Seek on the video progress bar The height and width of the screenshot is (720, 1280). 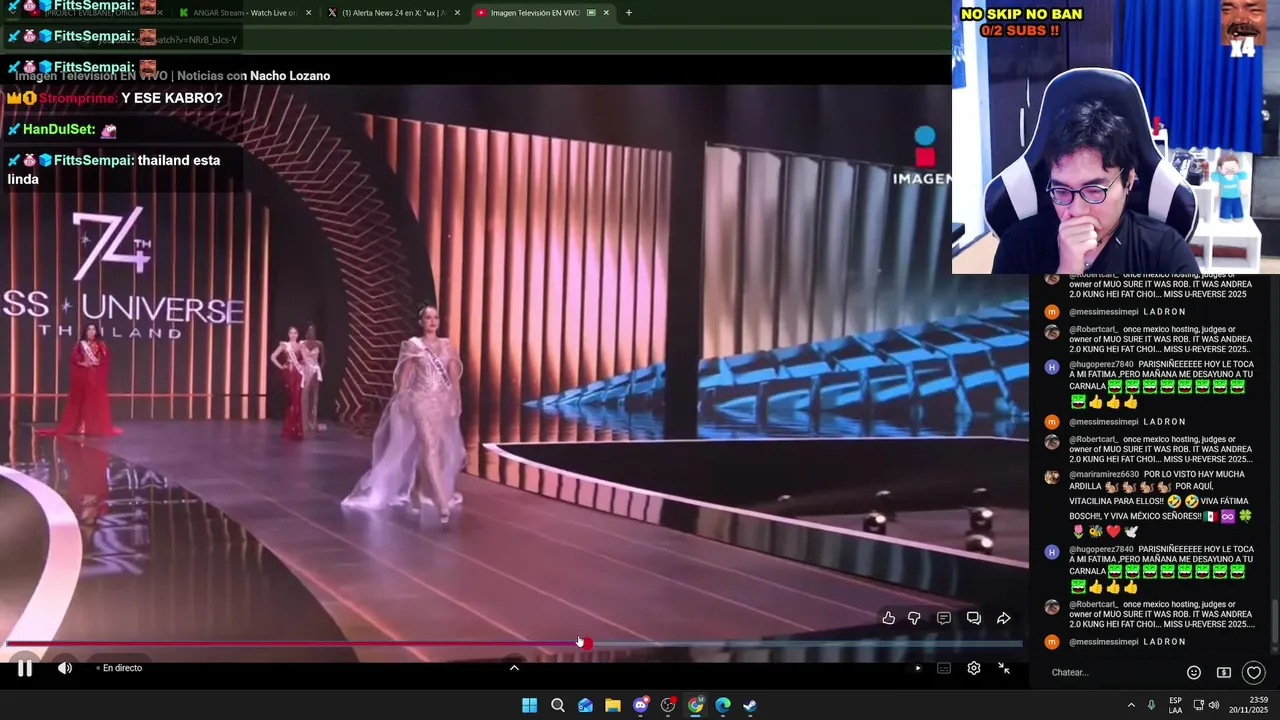pos(514,643)
